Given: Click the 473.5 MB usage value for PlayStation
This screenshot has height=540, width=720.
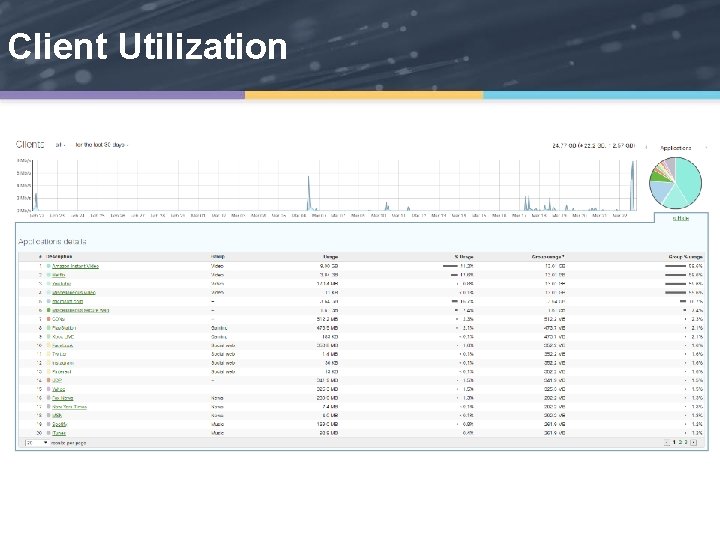Looking at the screenshot, I should [x=327, y=328].
